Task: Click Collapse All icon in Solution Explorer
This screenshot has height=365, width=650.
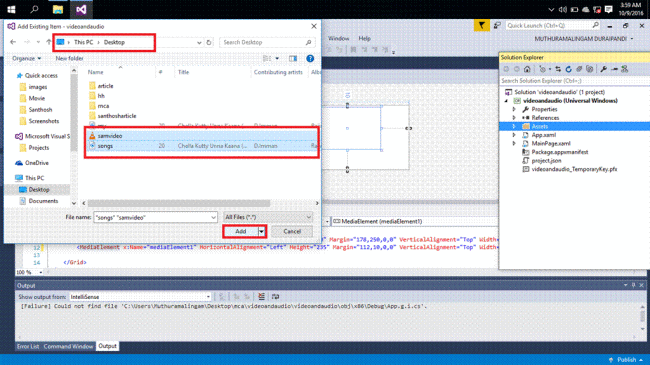Action: click(x=579, y=69)
